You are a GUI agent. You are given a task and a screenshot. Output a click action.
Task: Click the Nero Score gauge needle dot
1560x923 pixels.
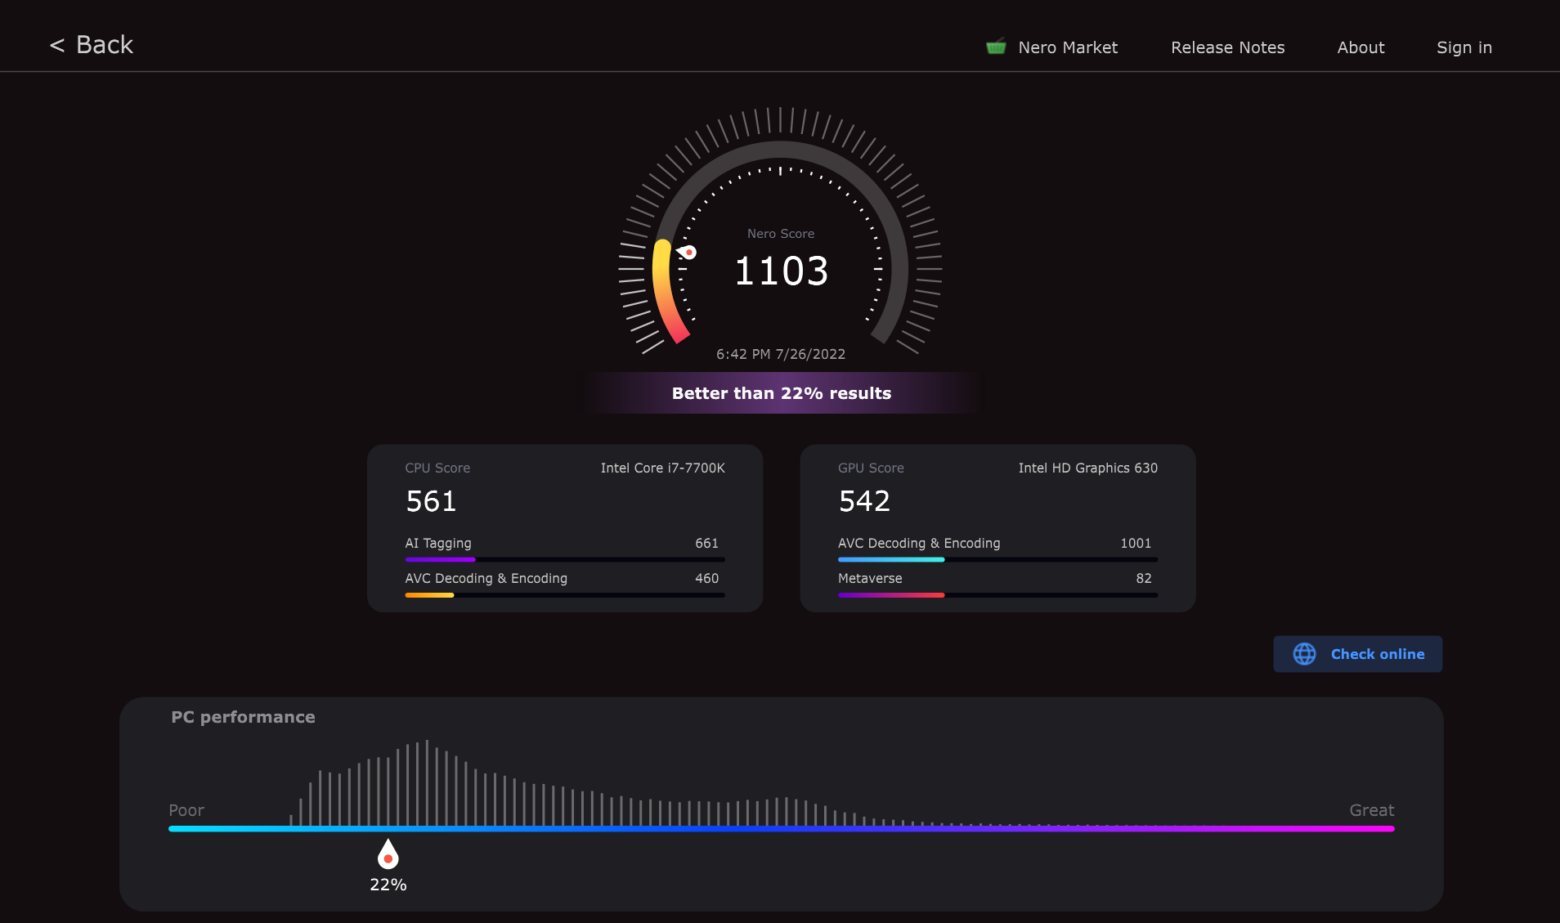point(688,251)
